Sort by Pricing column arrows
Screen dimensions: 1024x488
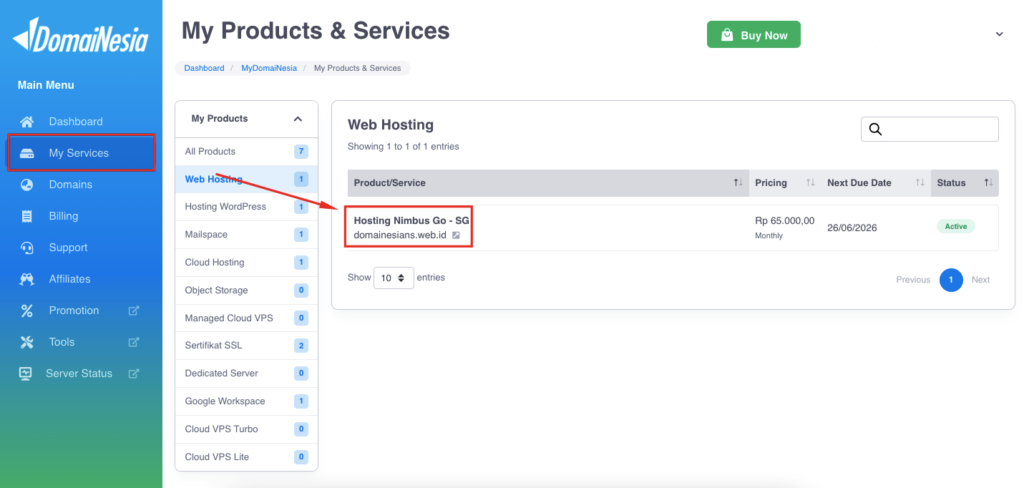coord(810,183)
